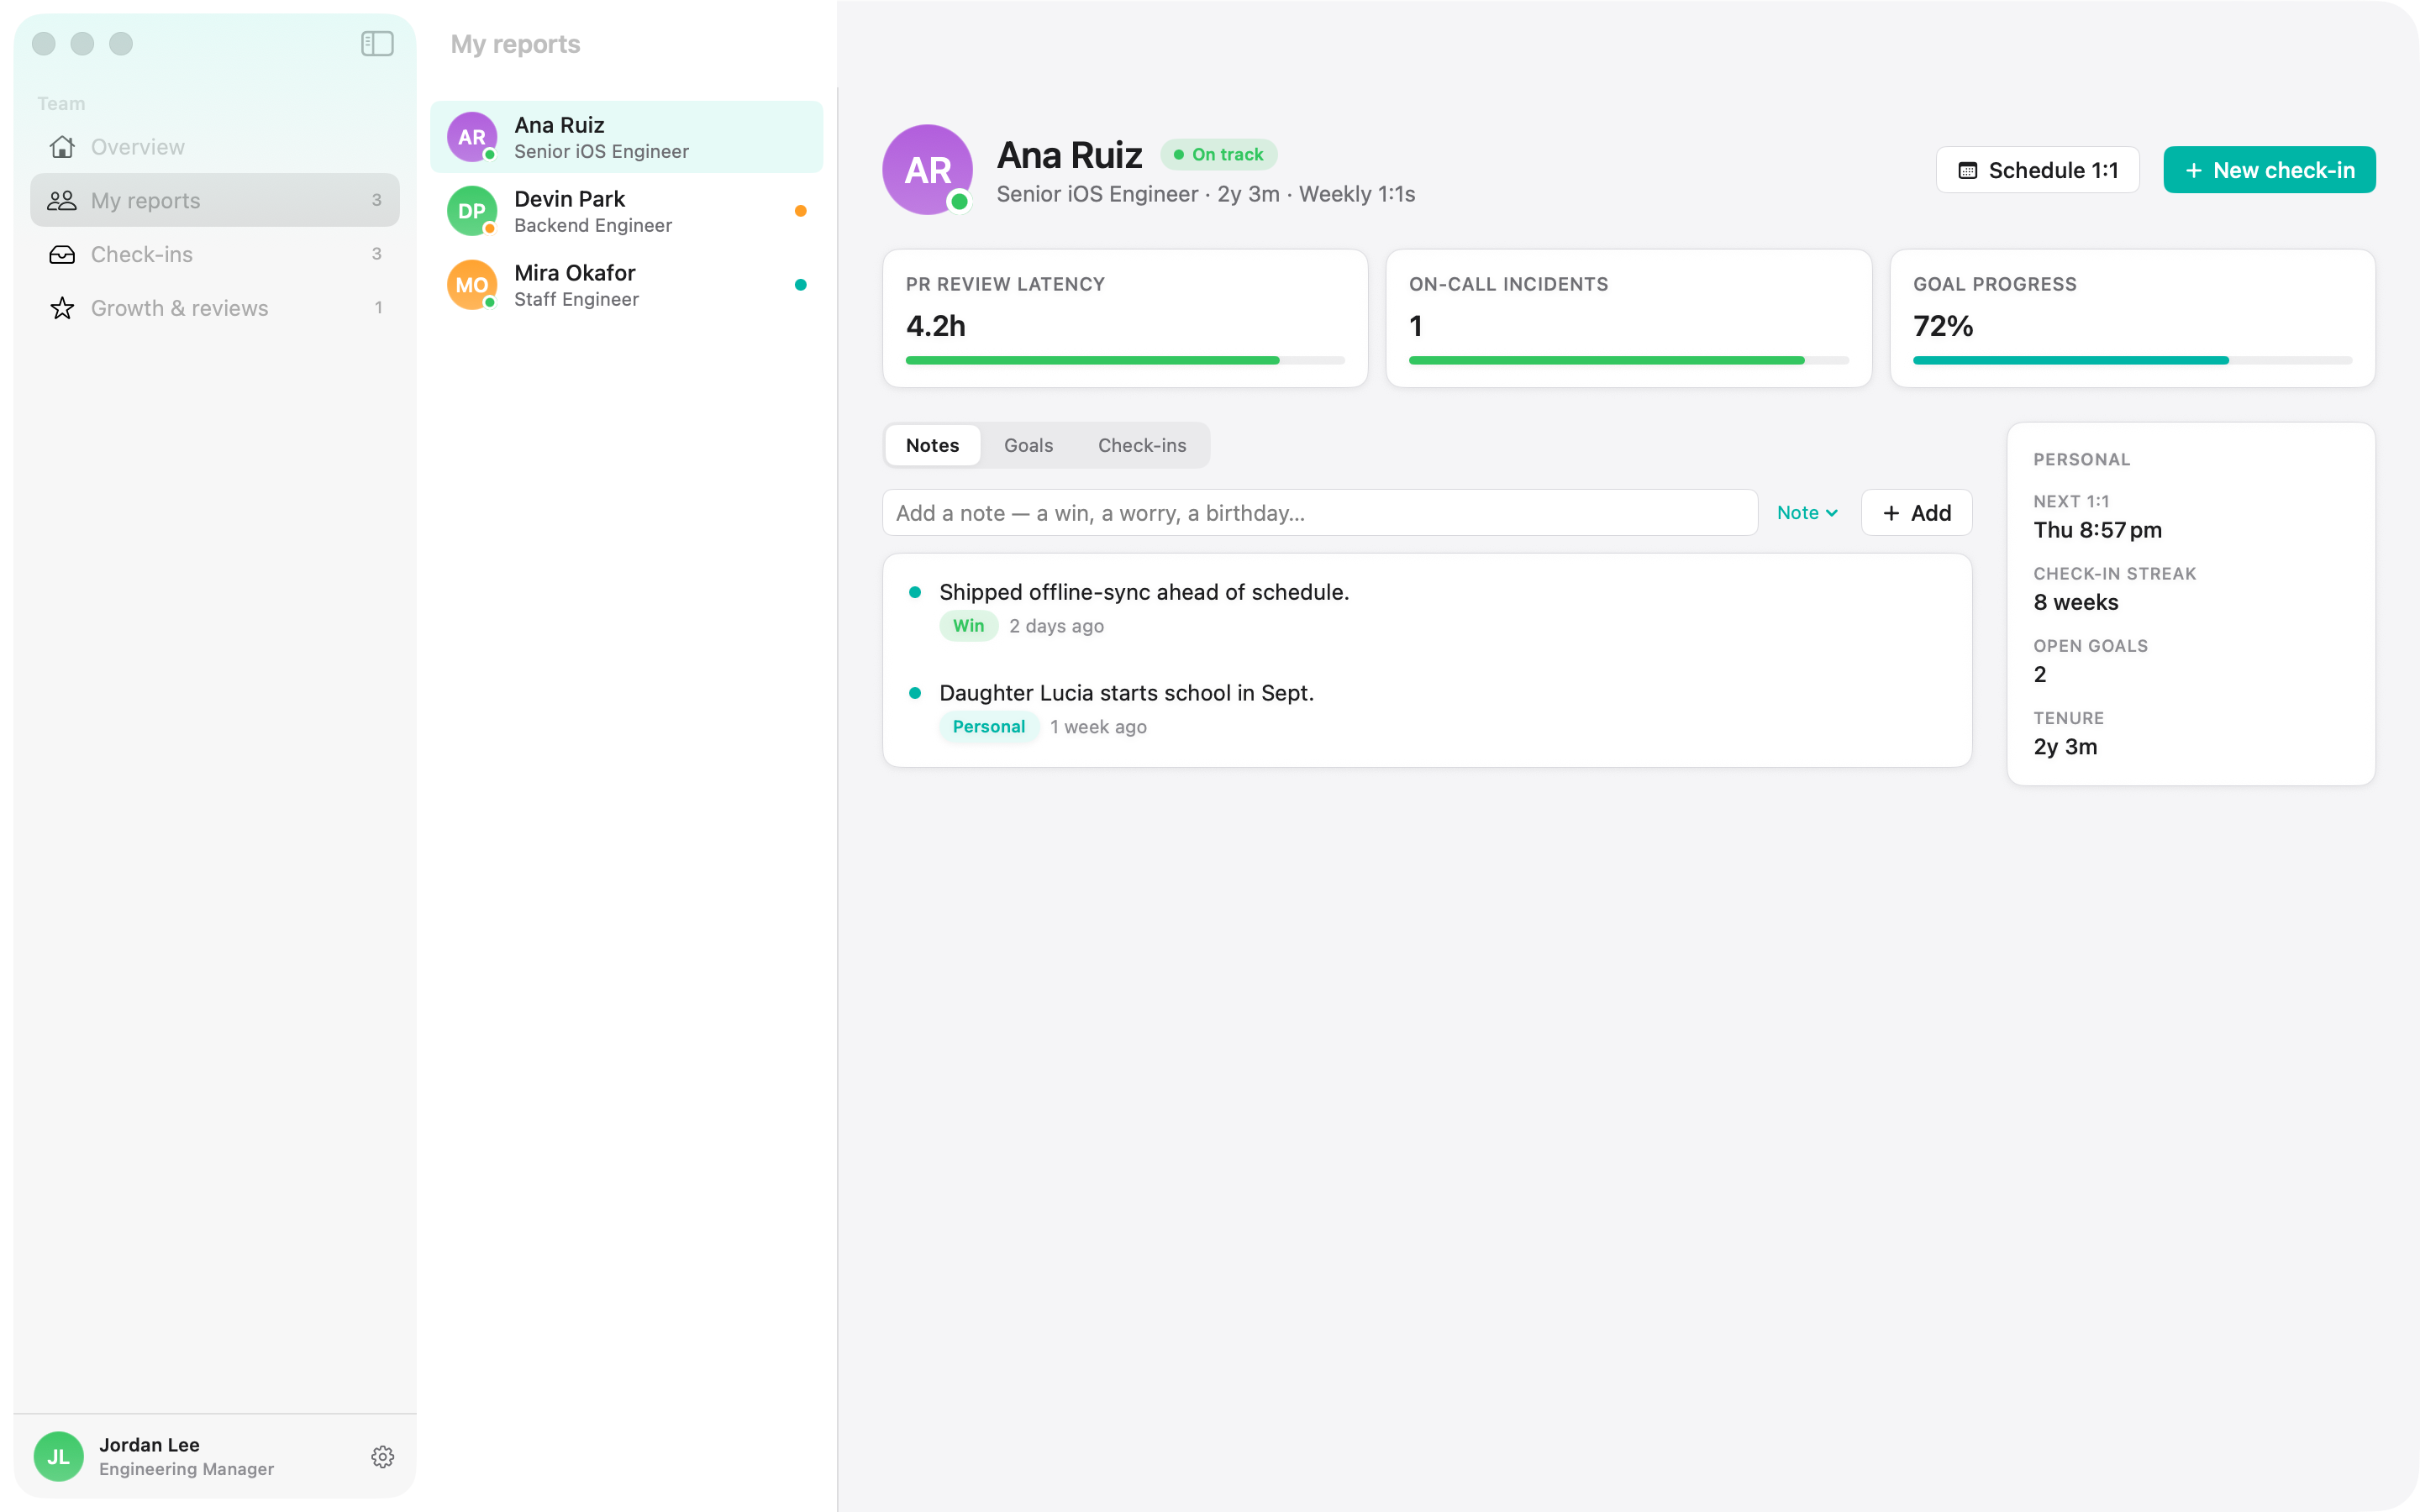Click the Overview home icon

point(62,147)
